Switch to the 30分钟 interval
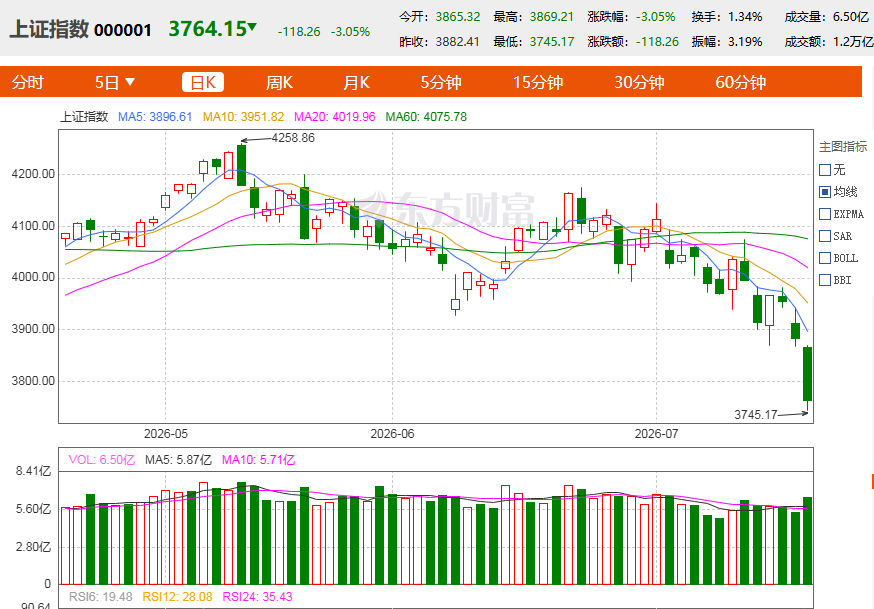 (x=639, y=82)
